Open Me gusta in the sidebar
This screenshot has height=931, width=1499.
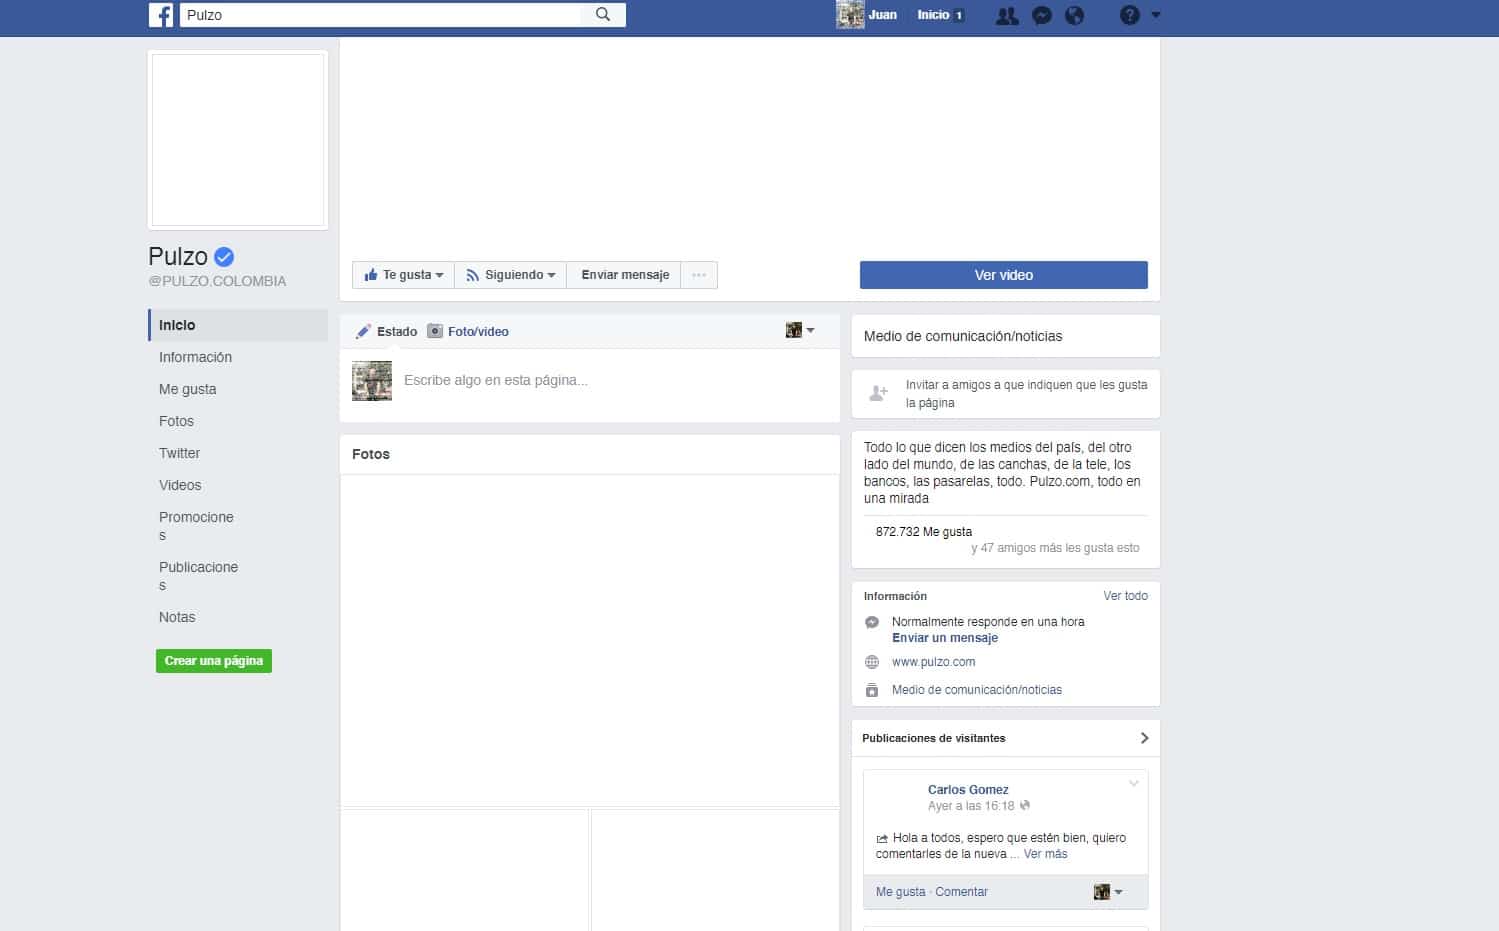click(x=188, y=389)
